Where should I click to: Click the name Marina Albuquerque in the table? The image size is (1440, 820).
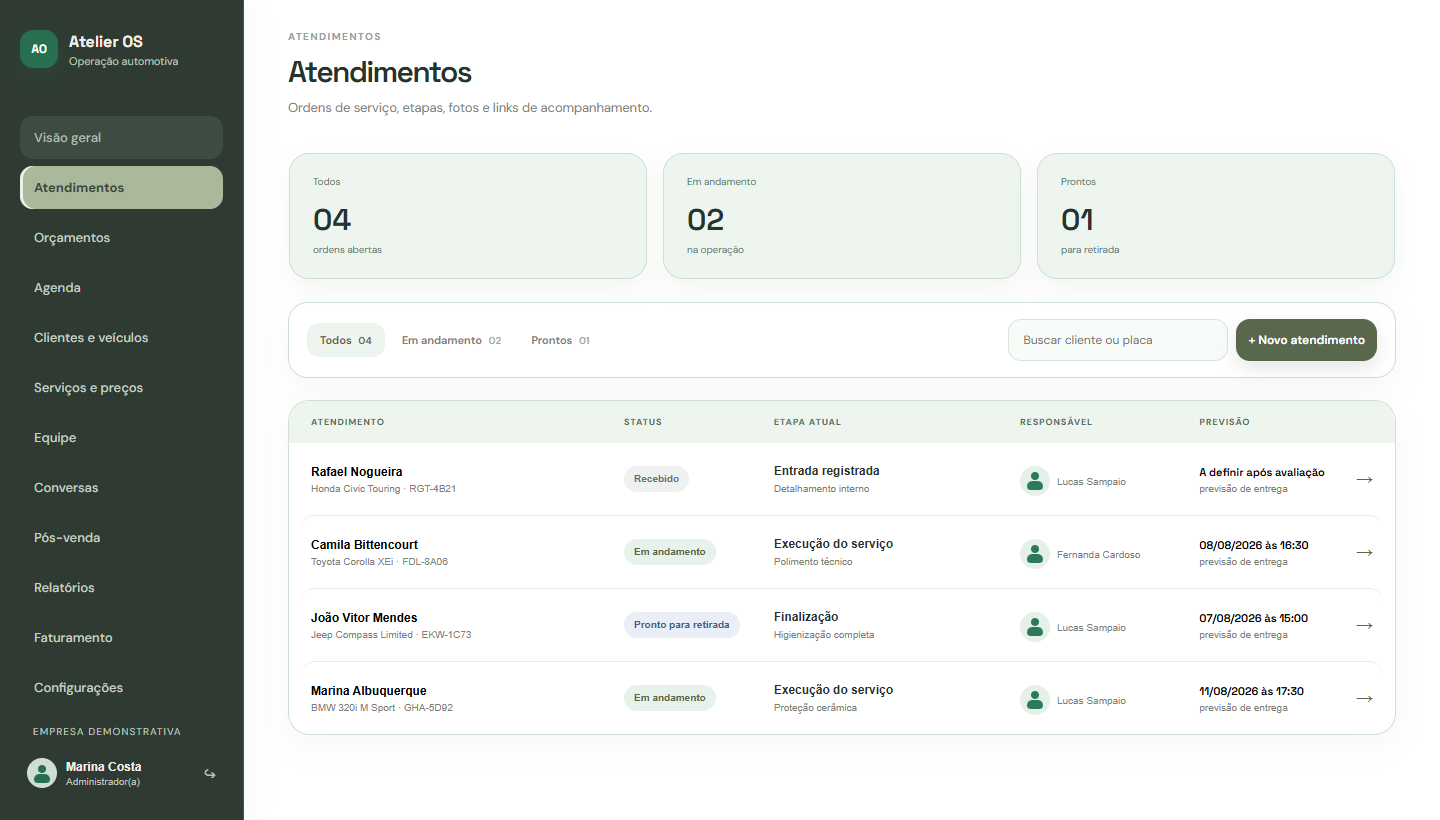[369, 691]
